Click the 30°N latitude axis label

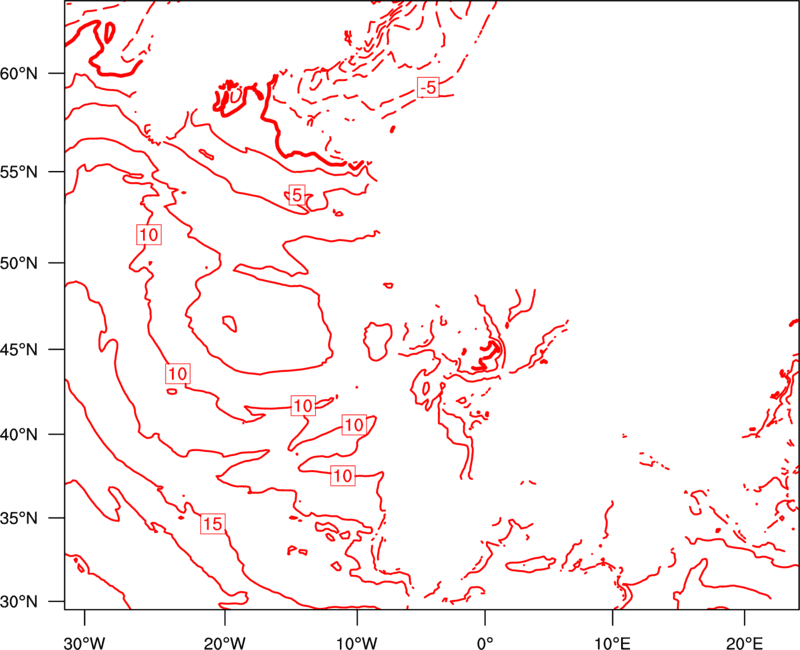pyautogui.click(x=19, y=602)
